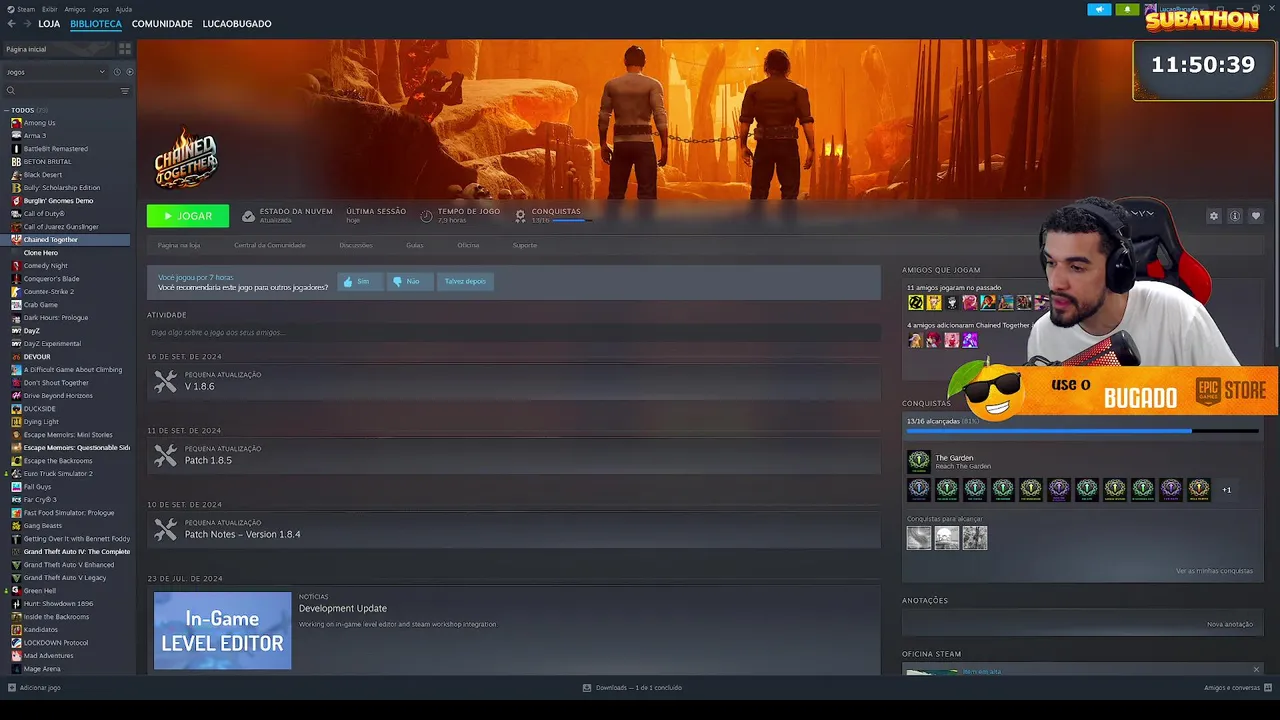The image size is (1280, 720).
Task: Click the back navigation arrow
Action: [11, 23]
